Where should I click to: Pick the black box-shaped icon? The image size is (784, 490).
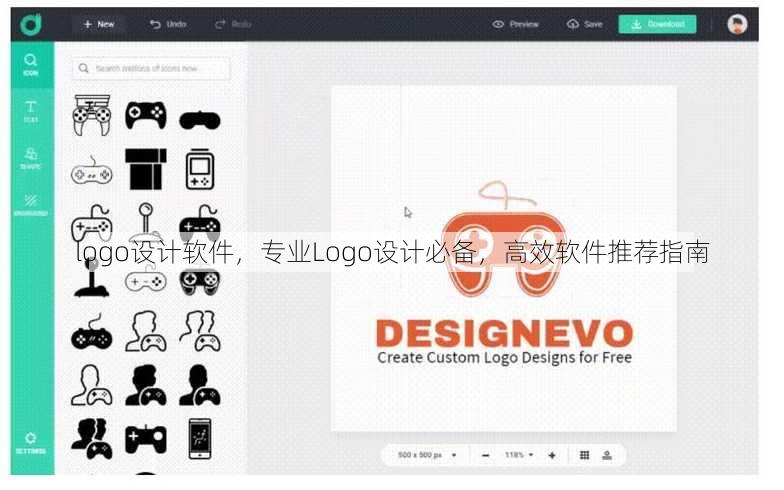(x=146, y=169)
